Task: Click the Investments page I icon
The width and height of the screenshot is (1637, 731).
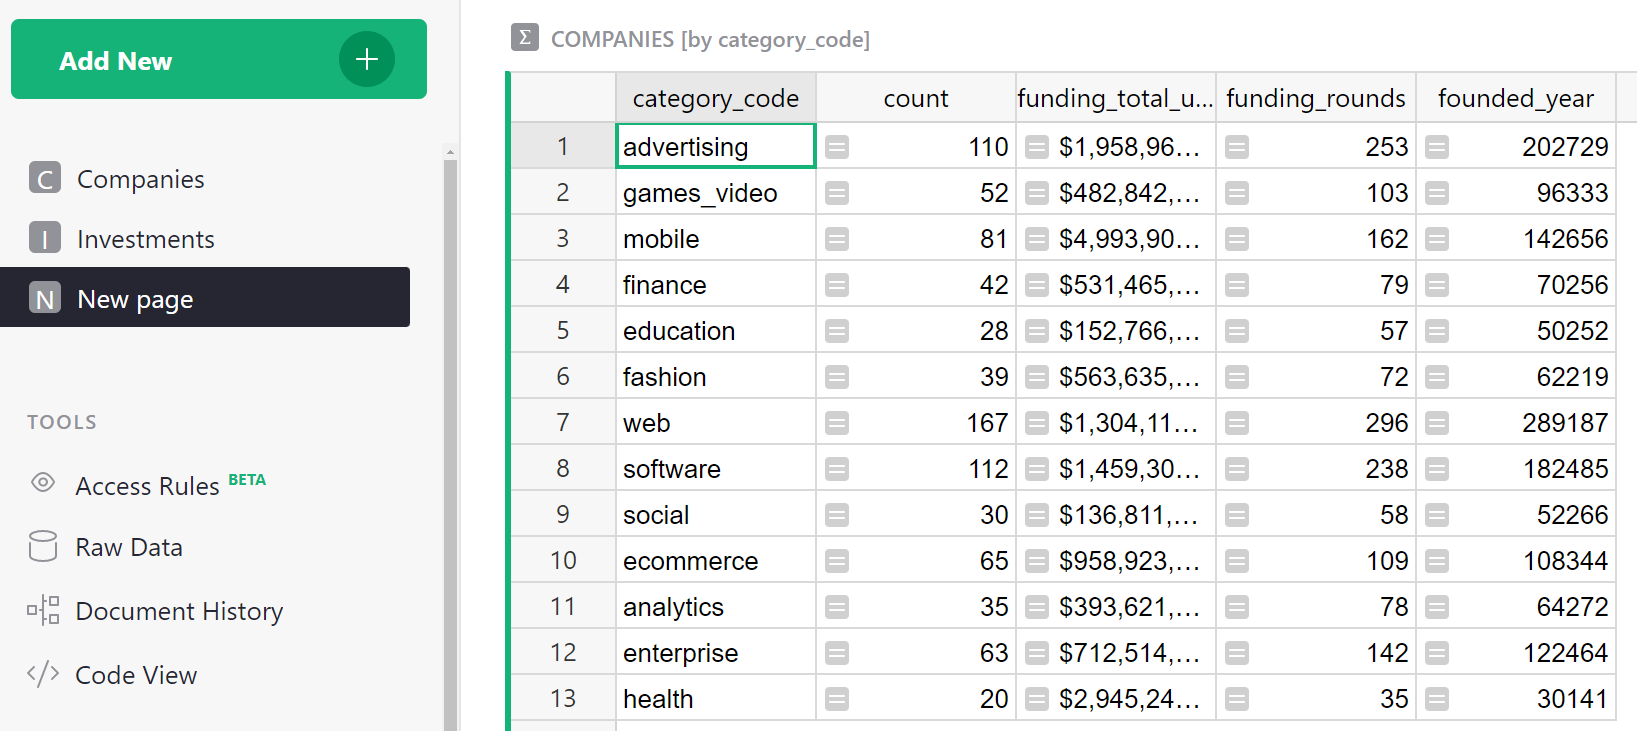Action: click(x=45, y=238)
